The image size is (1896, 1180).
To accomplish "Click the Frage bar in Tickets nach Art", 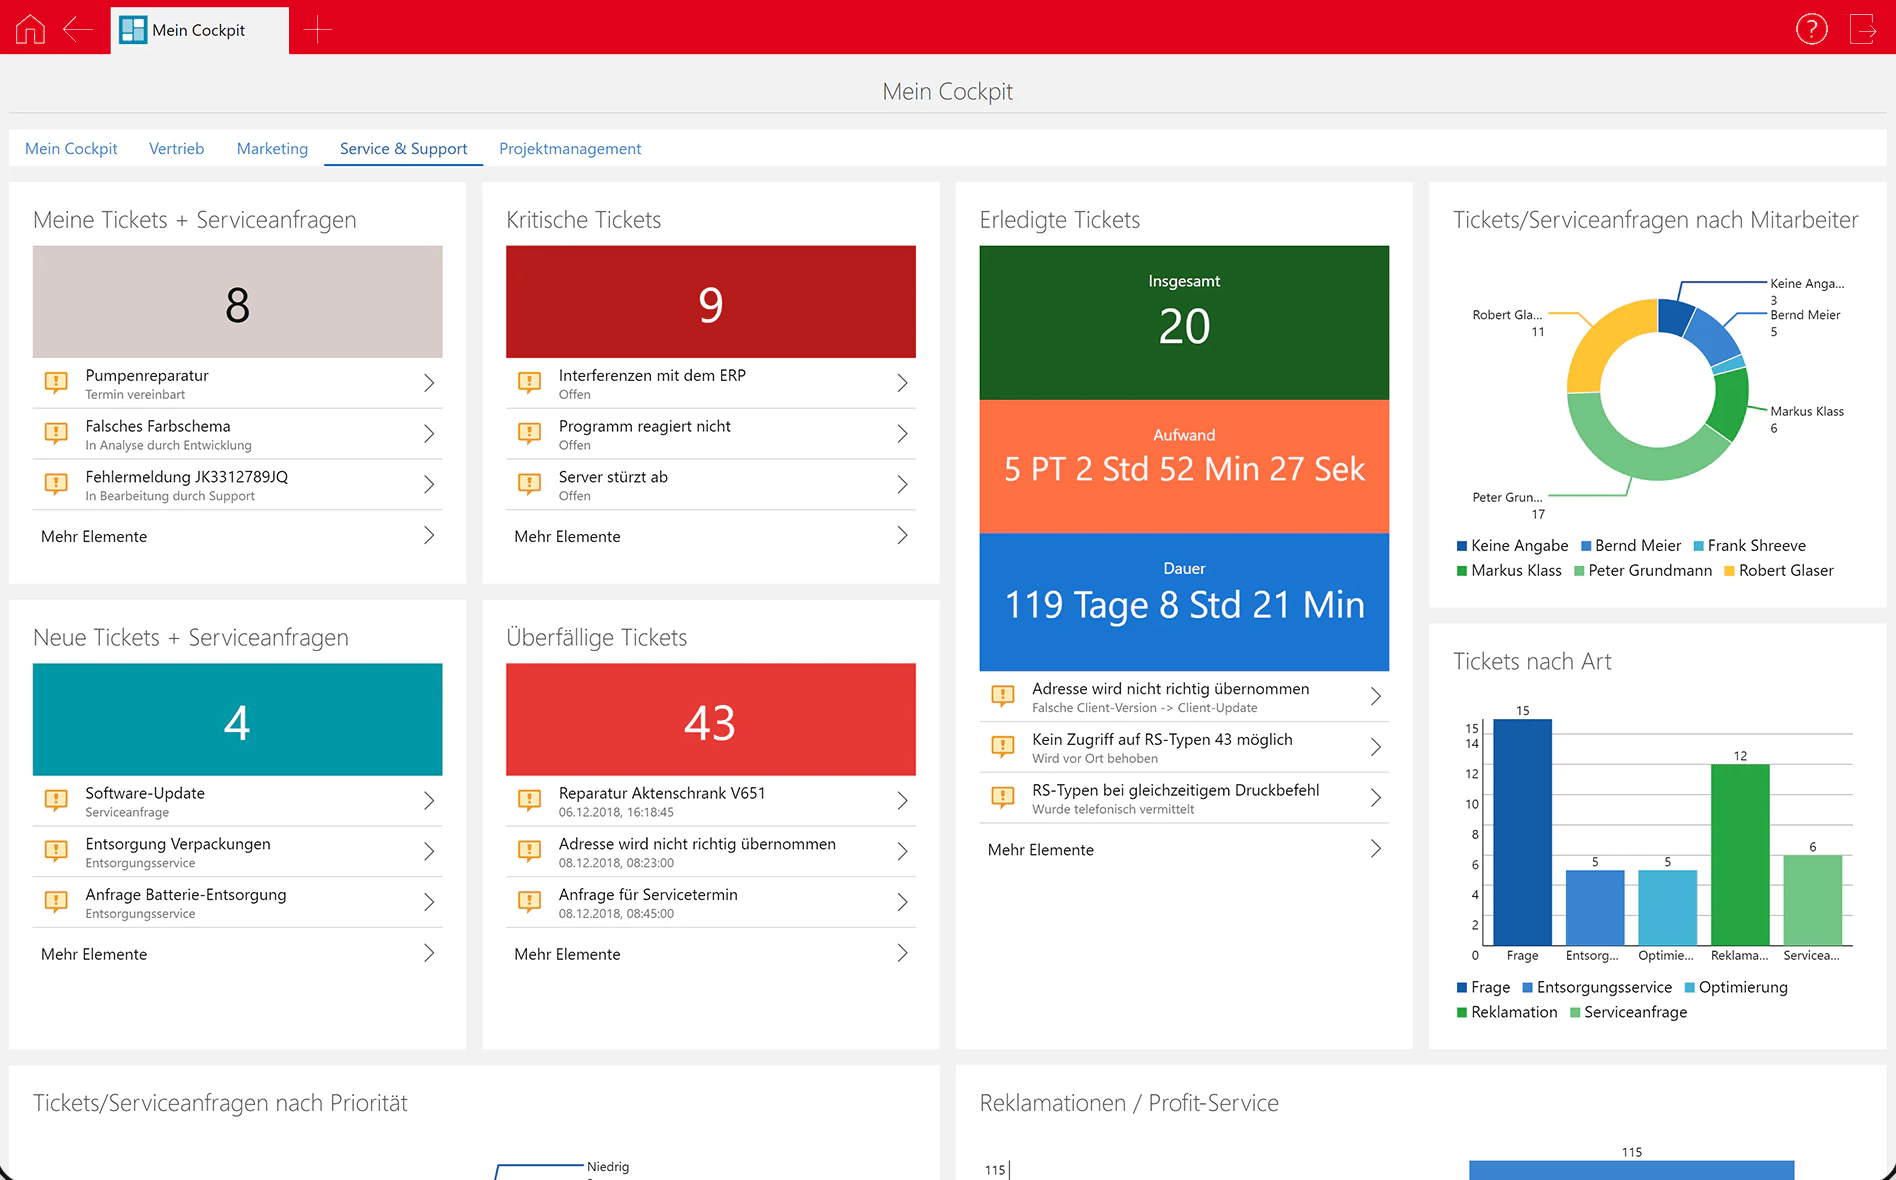I will (1522, 832).
